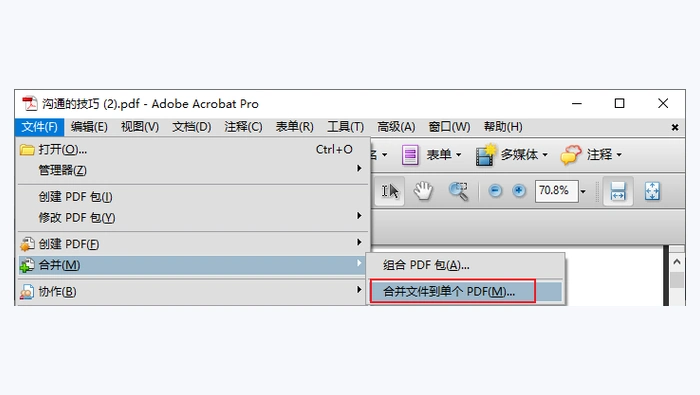Expand the 表单 toolbar dropdown arrow
Screen dimensions: 700x395
pos(458,155)
